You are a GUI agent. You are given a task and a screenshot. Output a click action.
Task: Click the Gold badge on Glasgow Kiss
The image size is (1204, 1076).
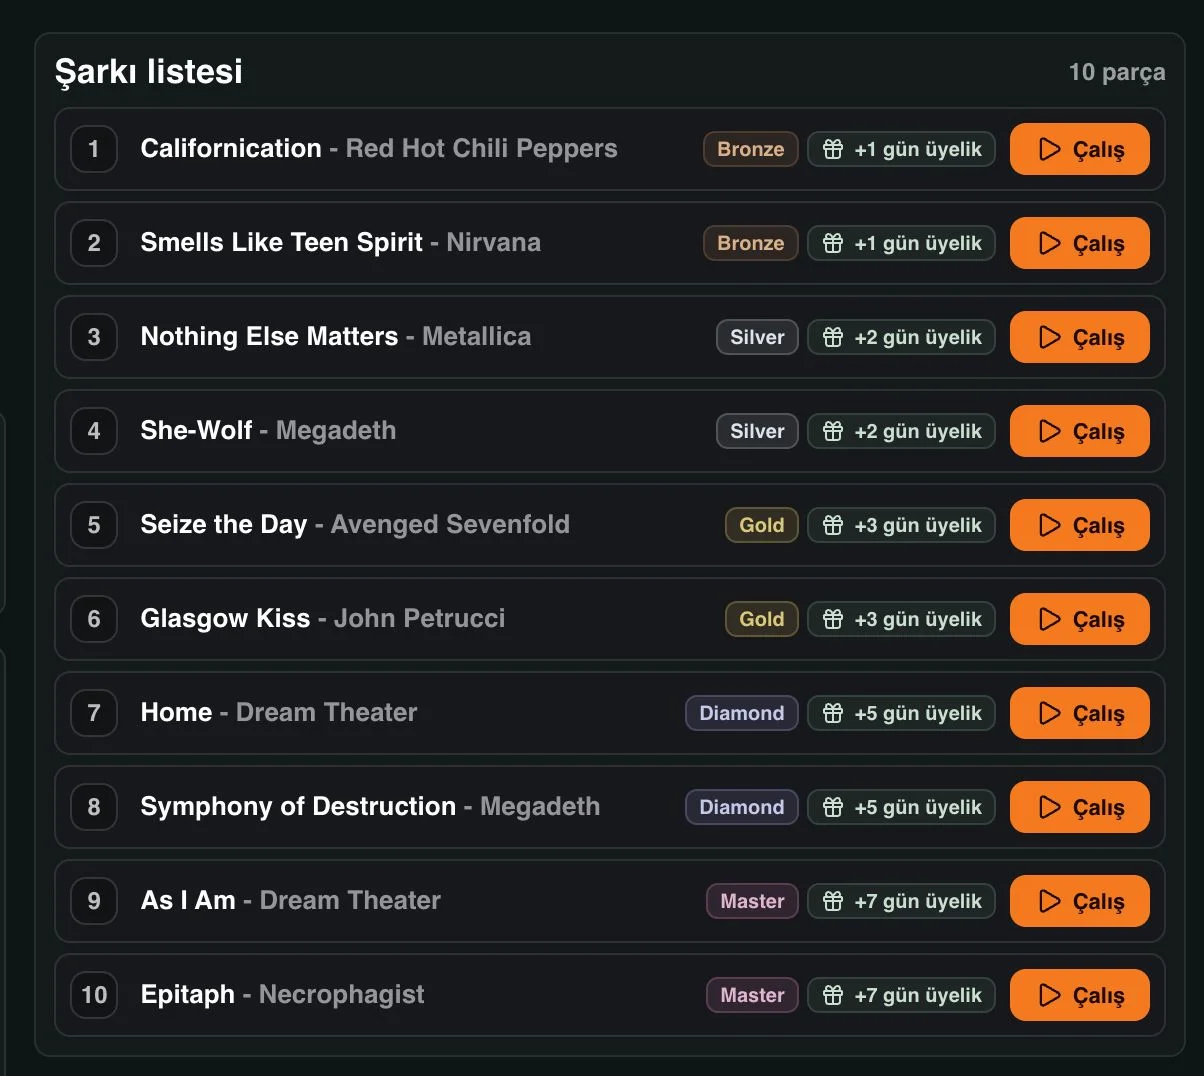(762, 619)
